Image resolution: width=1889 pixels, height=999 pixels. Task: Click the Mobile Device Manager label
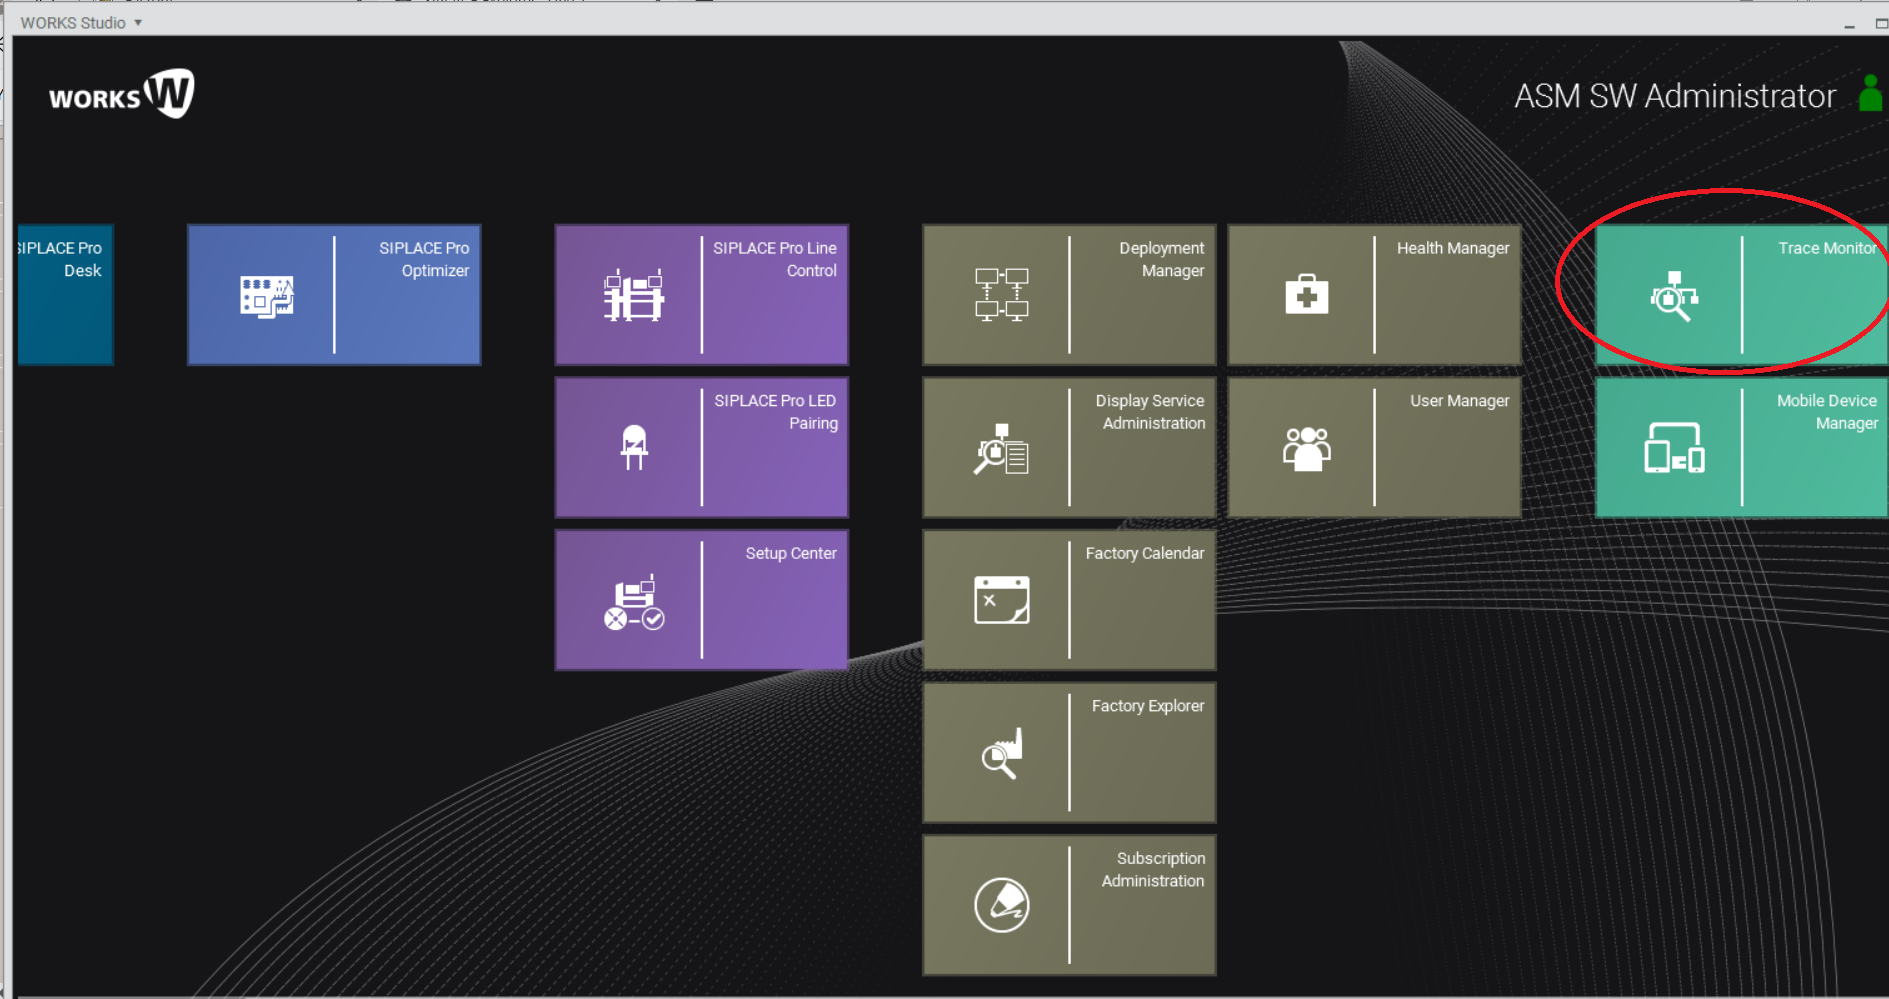click(x=1827, y=412)
